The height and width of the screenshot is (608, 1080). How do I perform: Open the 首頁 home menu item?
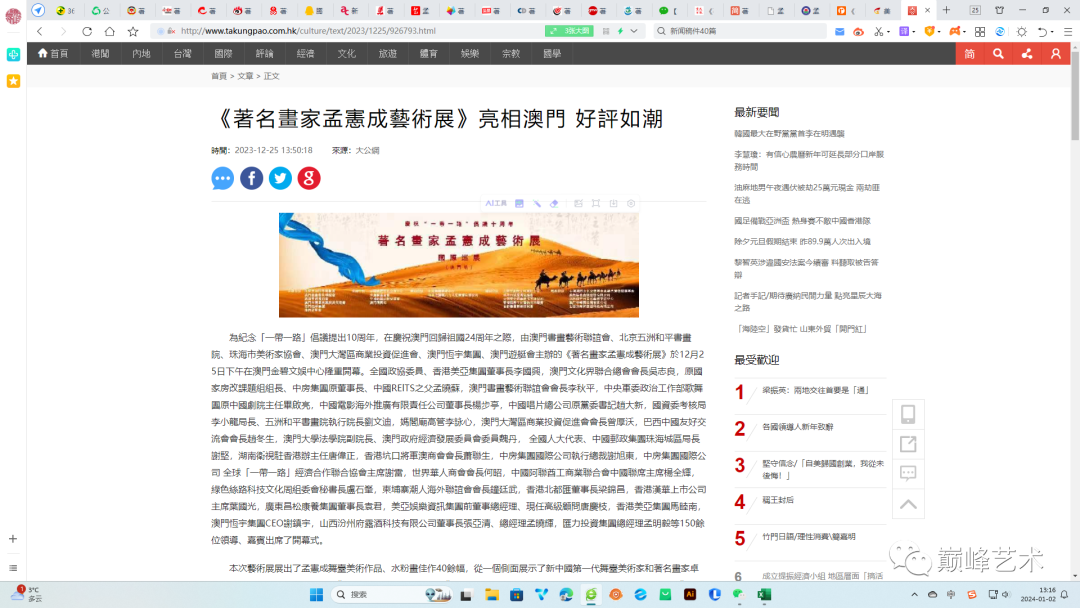53,53
